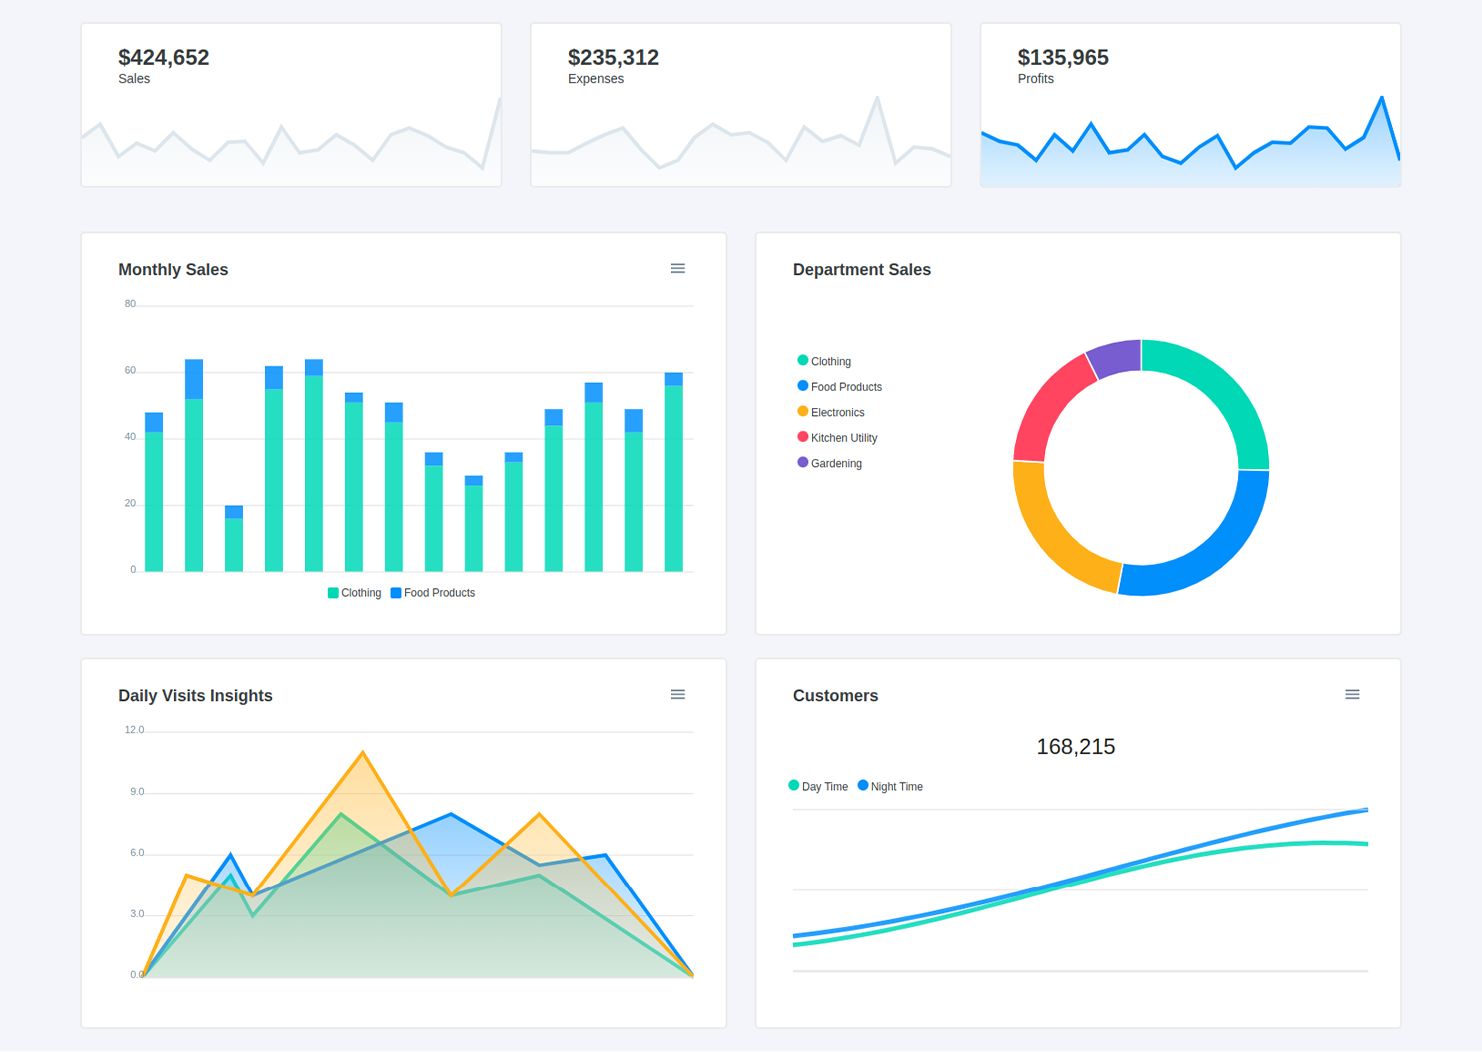1482x1052 pixels.
Task: Open the Monthly Sales chart hamburger menu
Action: click(677, 268)
